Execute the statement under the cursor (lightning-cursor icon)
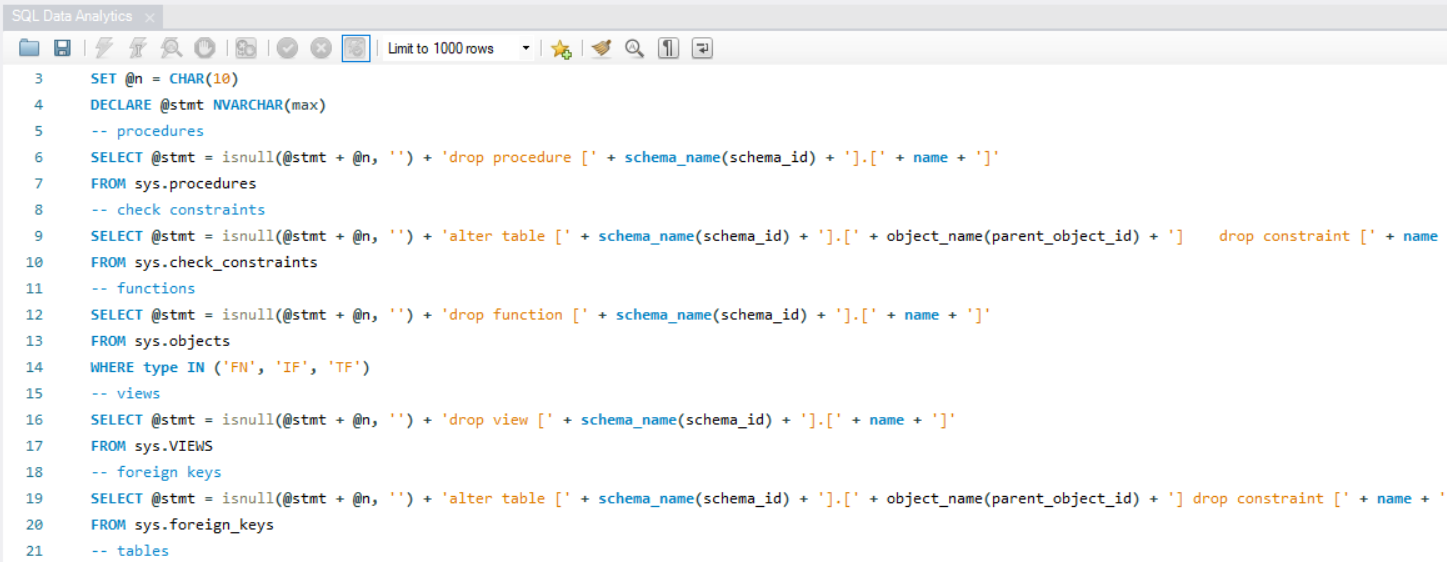 coord(138,48)
